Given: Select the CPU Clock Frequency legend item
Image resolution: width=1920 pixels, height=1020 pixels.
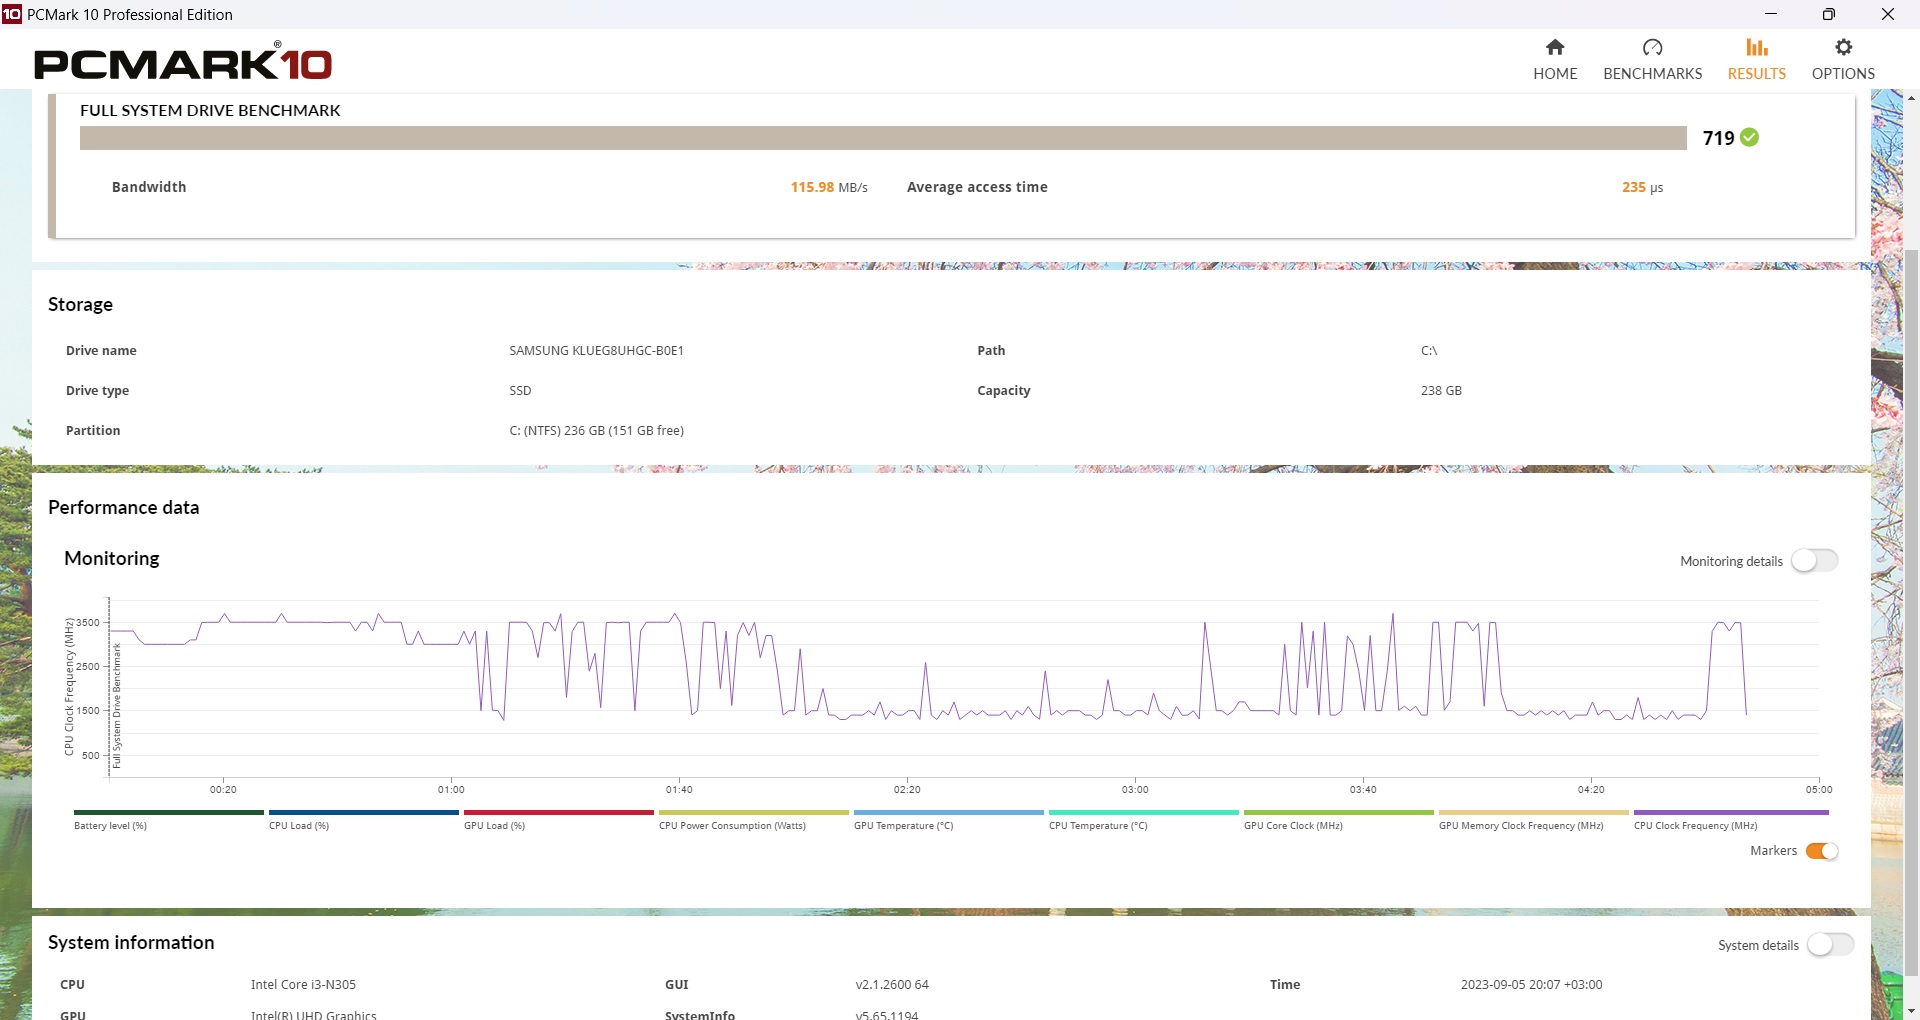Looking at the screenshot, I should (x=1695, y=826).
